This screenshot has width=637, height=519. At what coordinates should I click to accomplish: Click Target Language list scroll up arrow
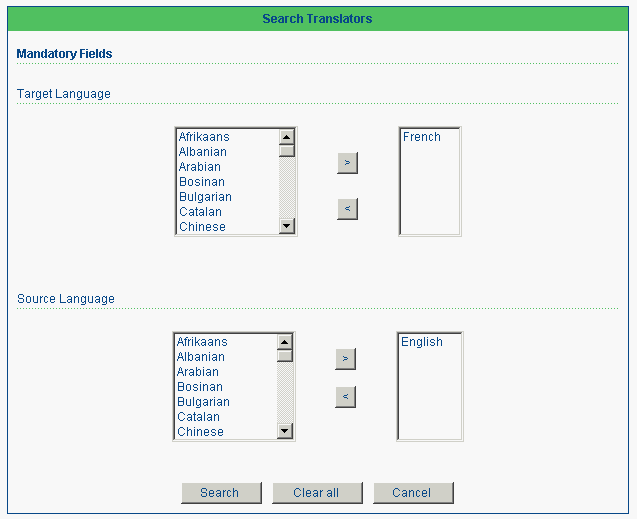tap(287, 137)
